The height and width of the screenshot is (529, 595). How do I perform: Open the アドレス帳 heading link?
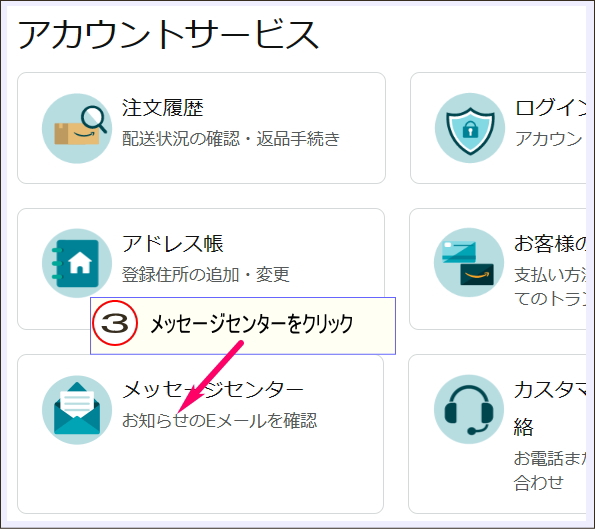point(173,244)
